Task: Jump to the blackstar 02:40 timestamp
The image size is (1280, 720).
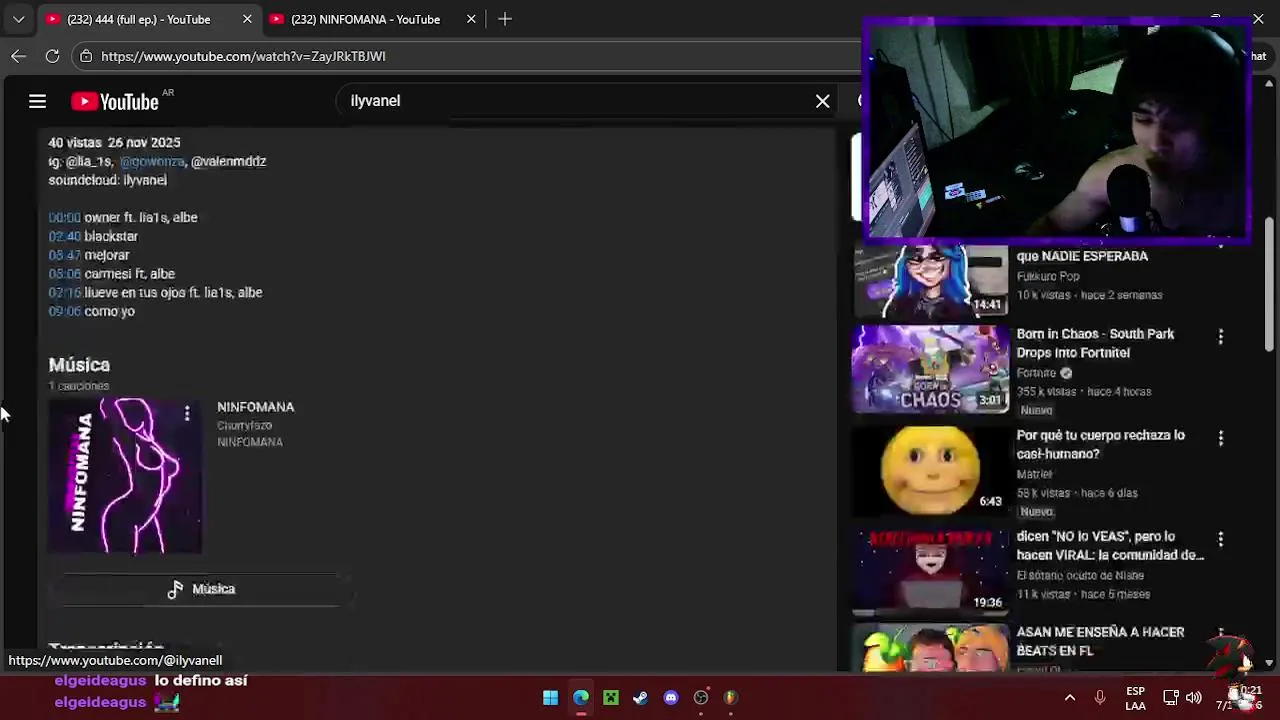Action: (65, 236)
